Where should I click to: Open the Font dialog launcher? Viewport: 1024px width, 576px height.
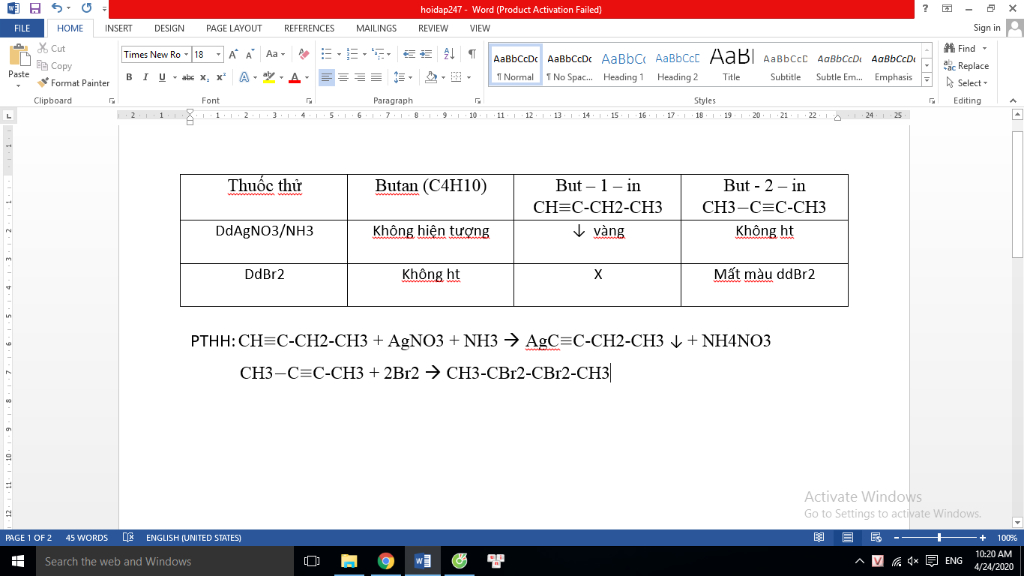click(309, 101)
